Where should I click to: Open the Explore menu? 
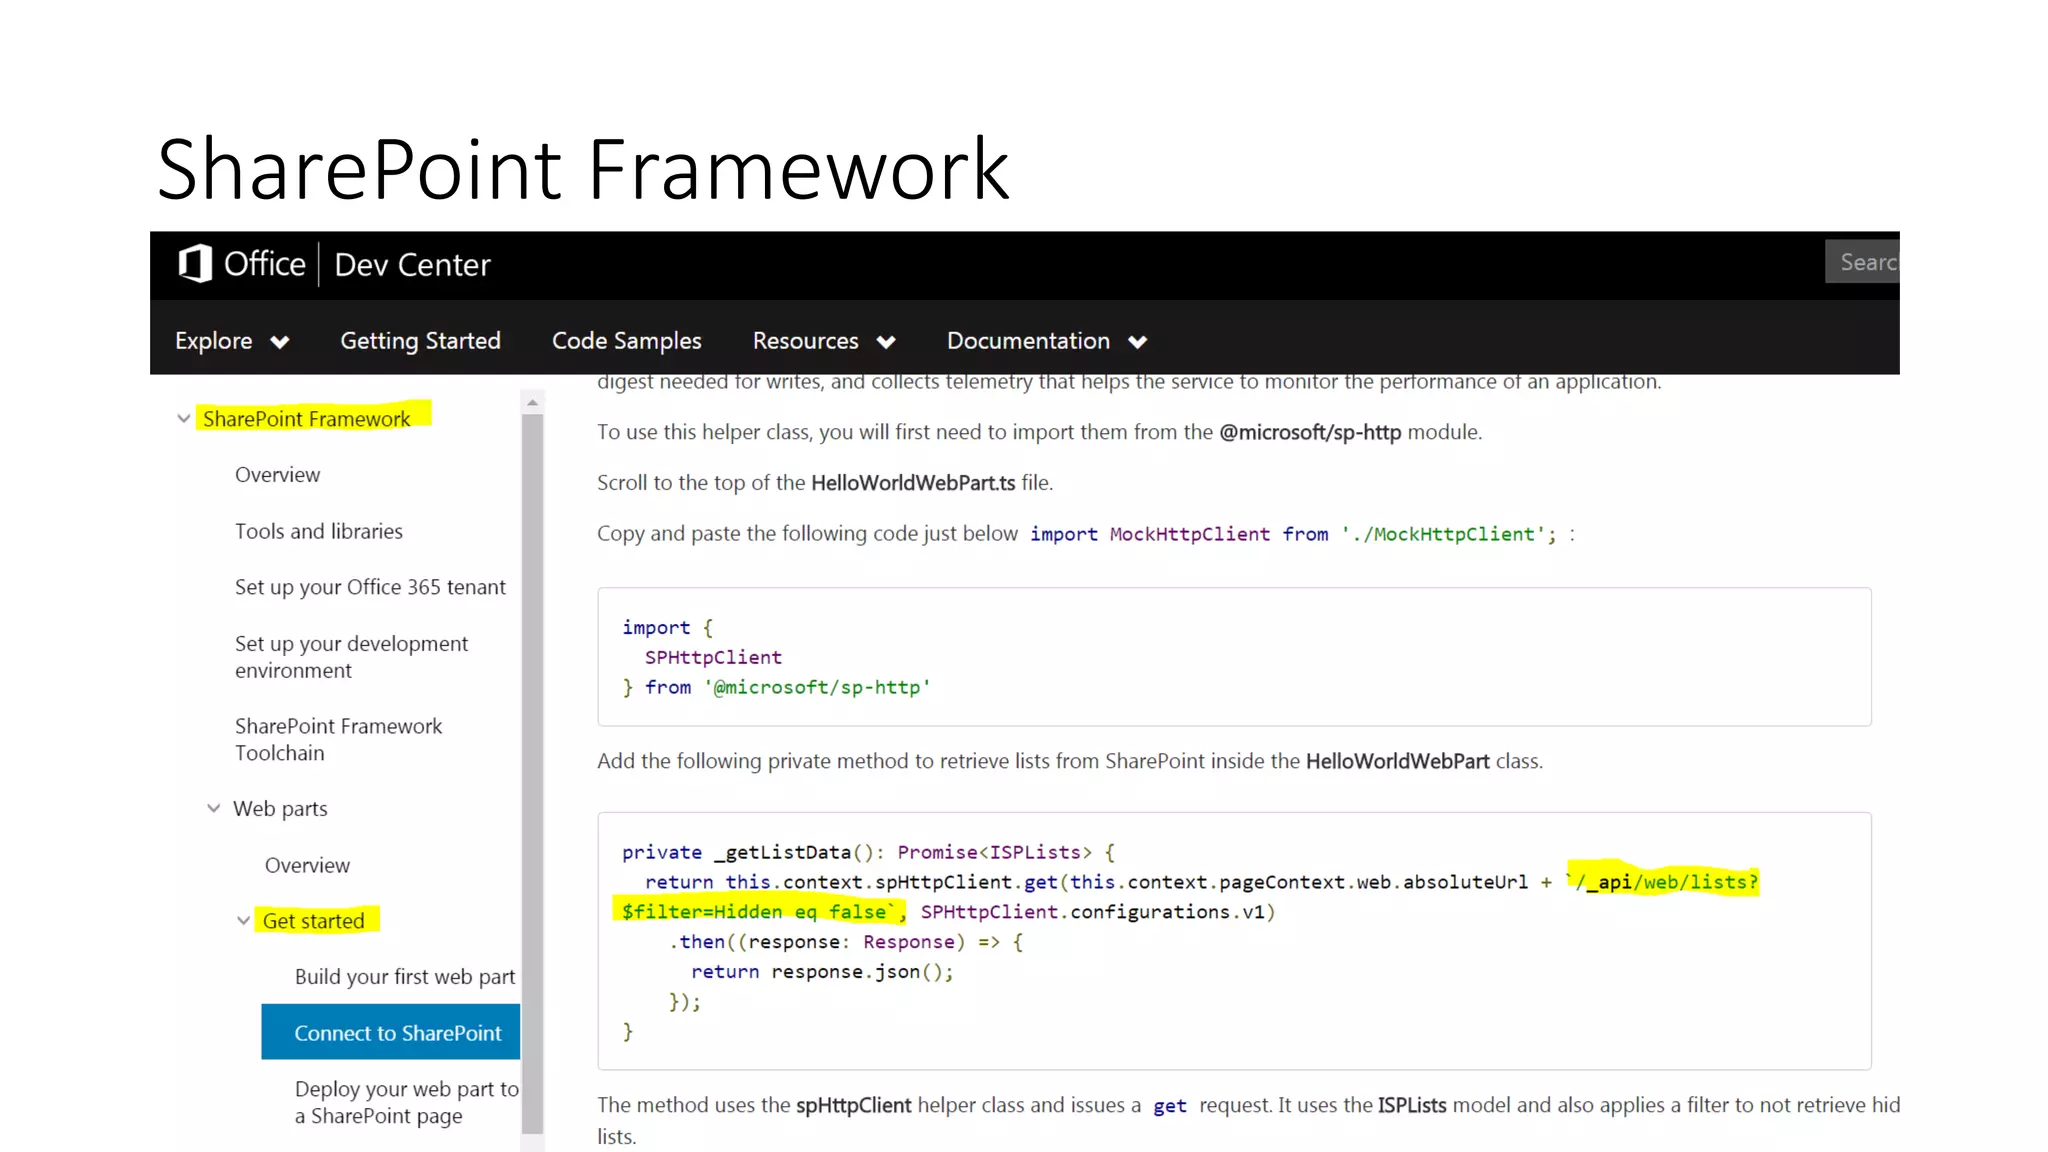coord(214,341)
